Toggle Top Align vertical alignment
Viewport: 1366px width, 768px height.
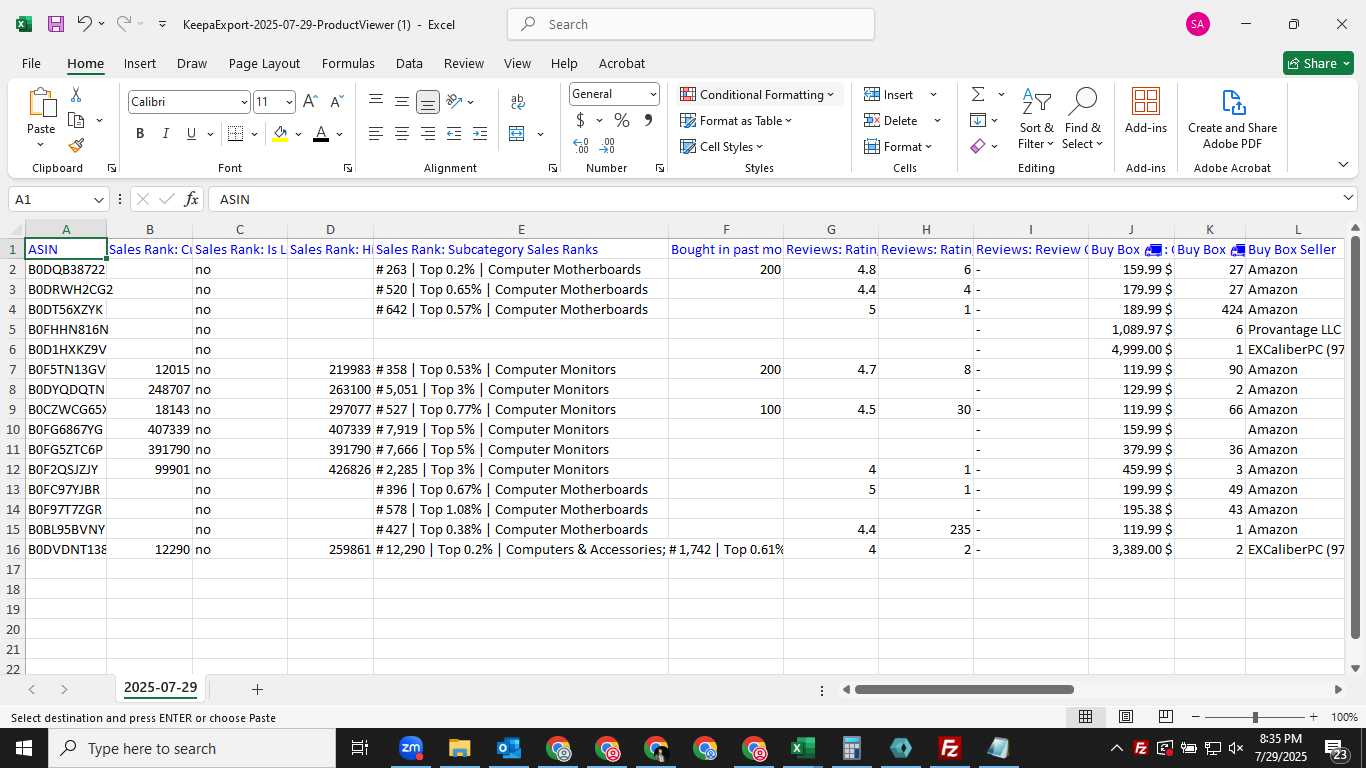click(x=376, y=101)
